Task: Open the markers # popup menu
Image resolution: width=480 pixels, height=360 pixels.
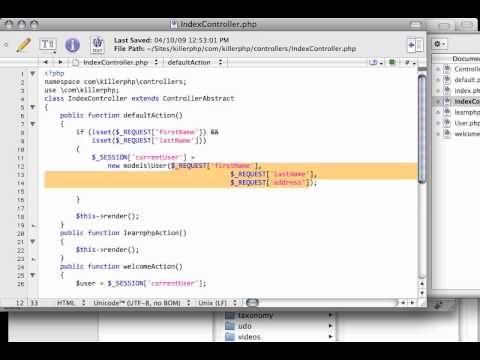Action: point(410,62)
